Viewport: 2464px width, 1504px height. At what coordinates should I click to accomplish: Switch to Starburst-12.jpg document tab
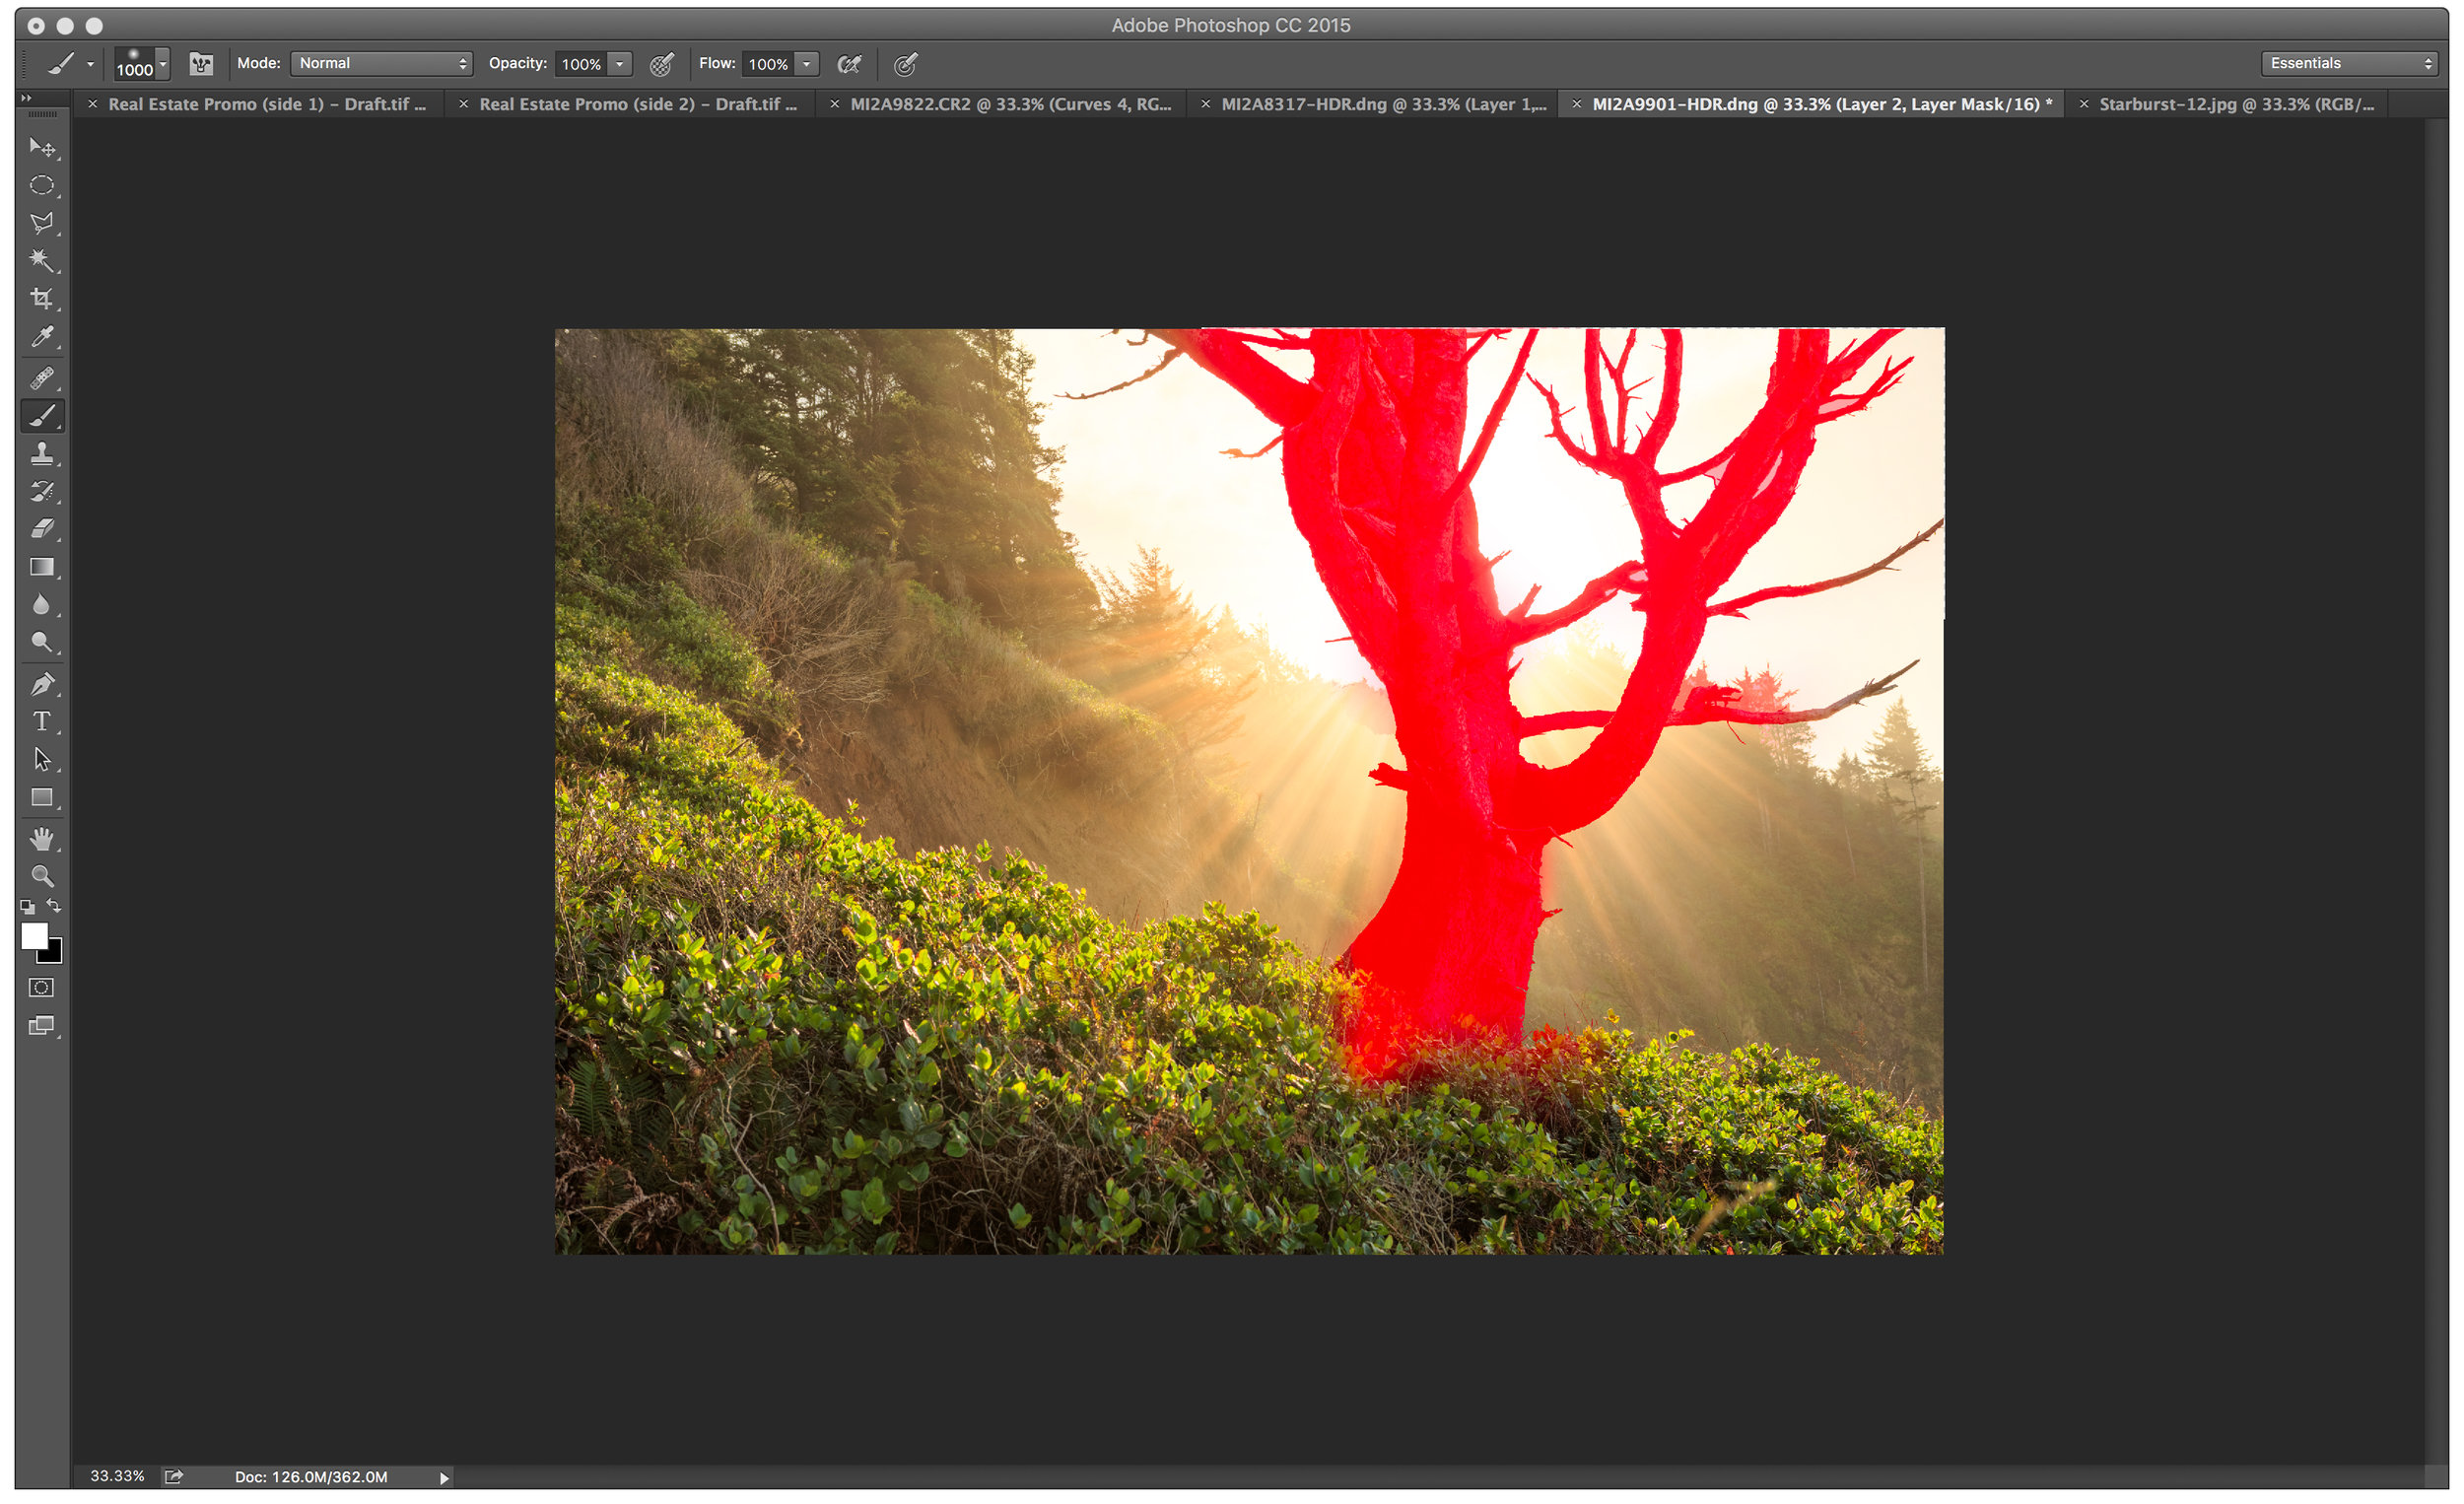click(2236, 104)
